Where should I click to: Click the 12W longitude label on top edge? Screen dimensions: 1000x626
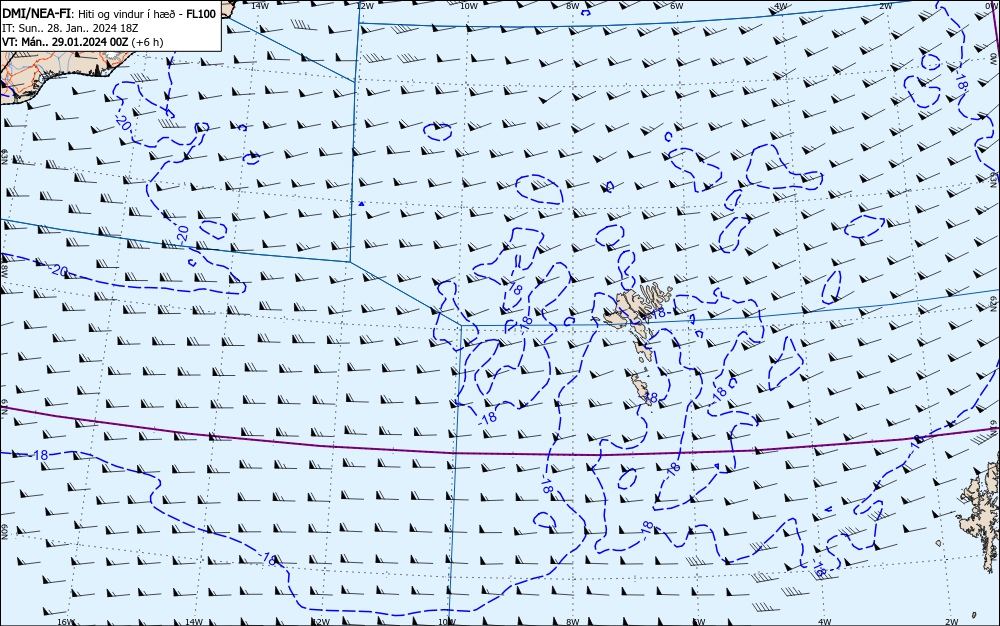(x=364, y=6)
